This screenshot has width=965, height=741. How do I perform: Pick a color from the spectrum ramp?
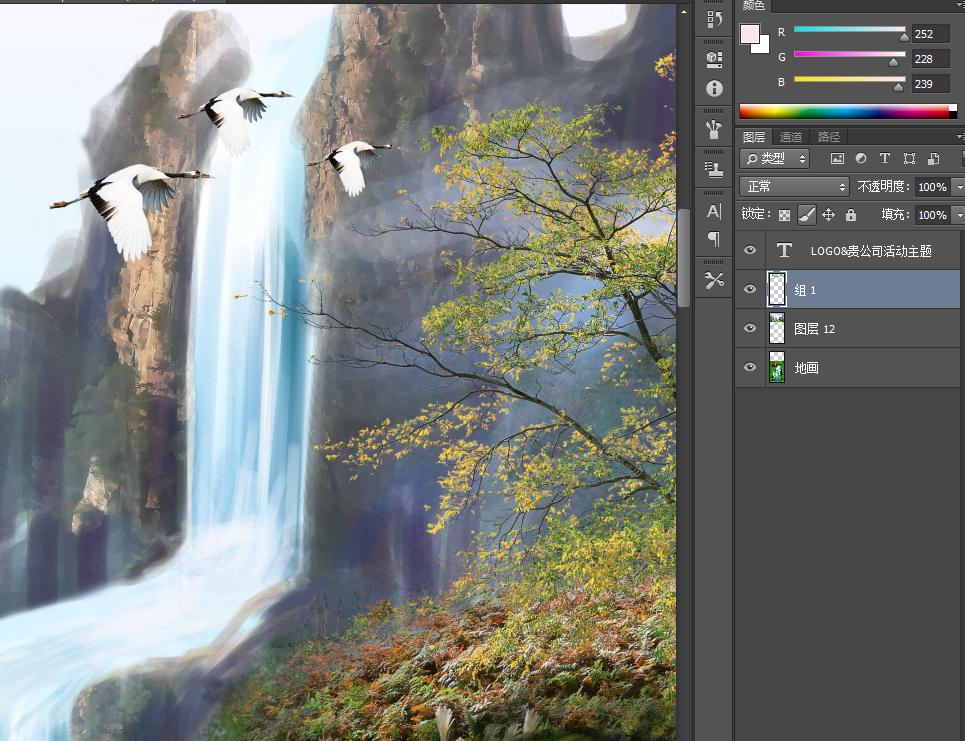tap(848, 111)
